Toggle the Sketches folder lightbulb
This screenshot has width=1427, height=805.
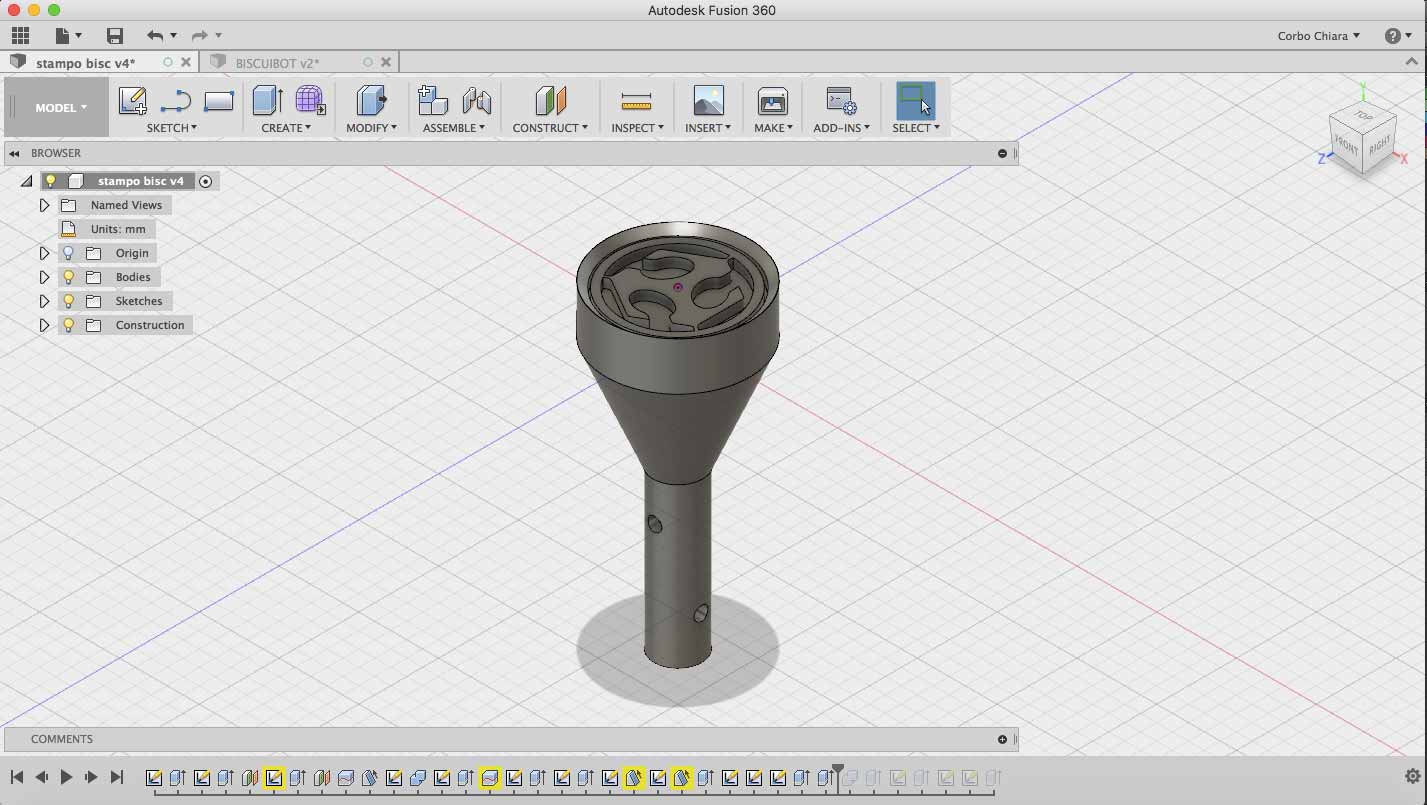pyautogui.click(x=68, y=301)
